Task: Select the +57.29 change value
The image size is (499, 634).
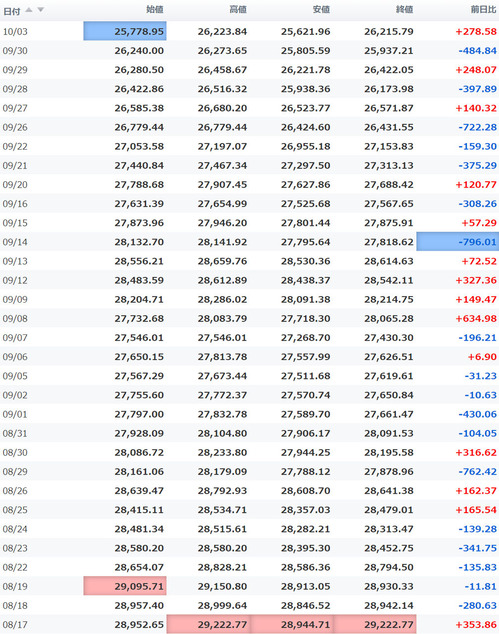Action: click(x=479, y=223)
